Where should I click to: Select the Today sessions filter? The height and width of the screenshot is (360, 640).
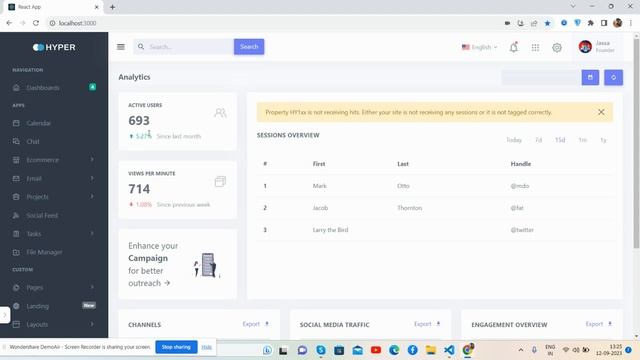coord(514,140)
